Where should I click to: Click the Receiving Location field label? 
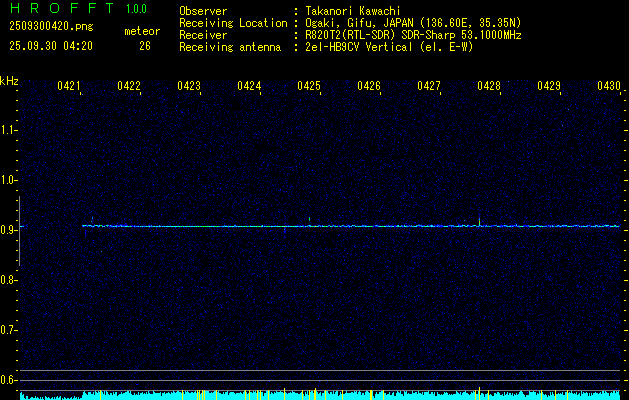tap(233, 23)
